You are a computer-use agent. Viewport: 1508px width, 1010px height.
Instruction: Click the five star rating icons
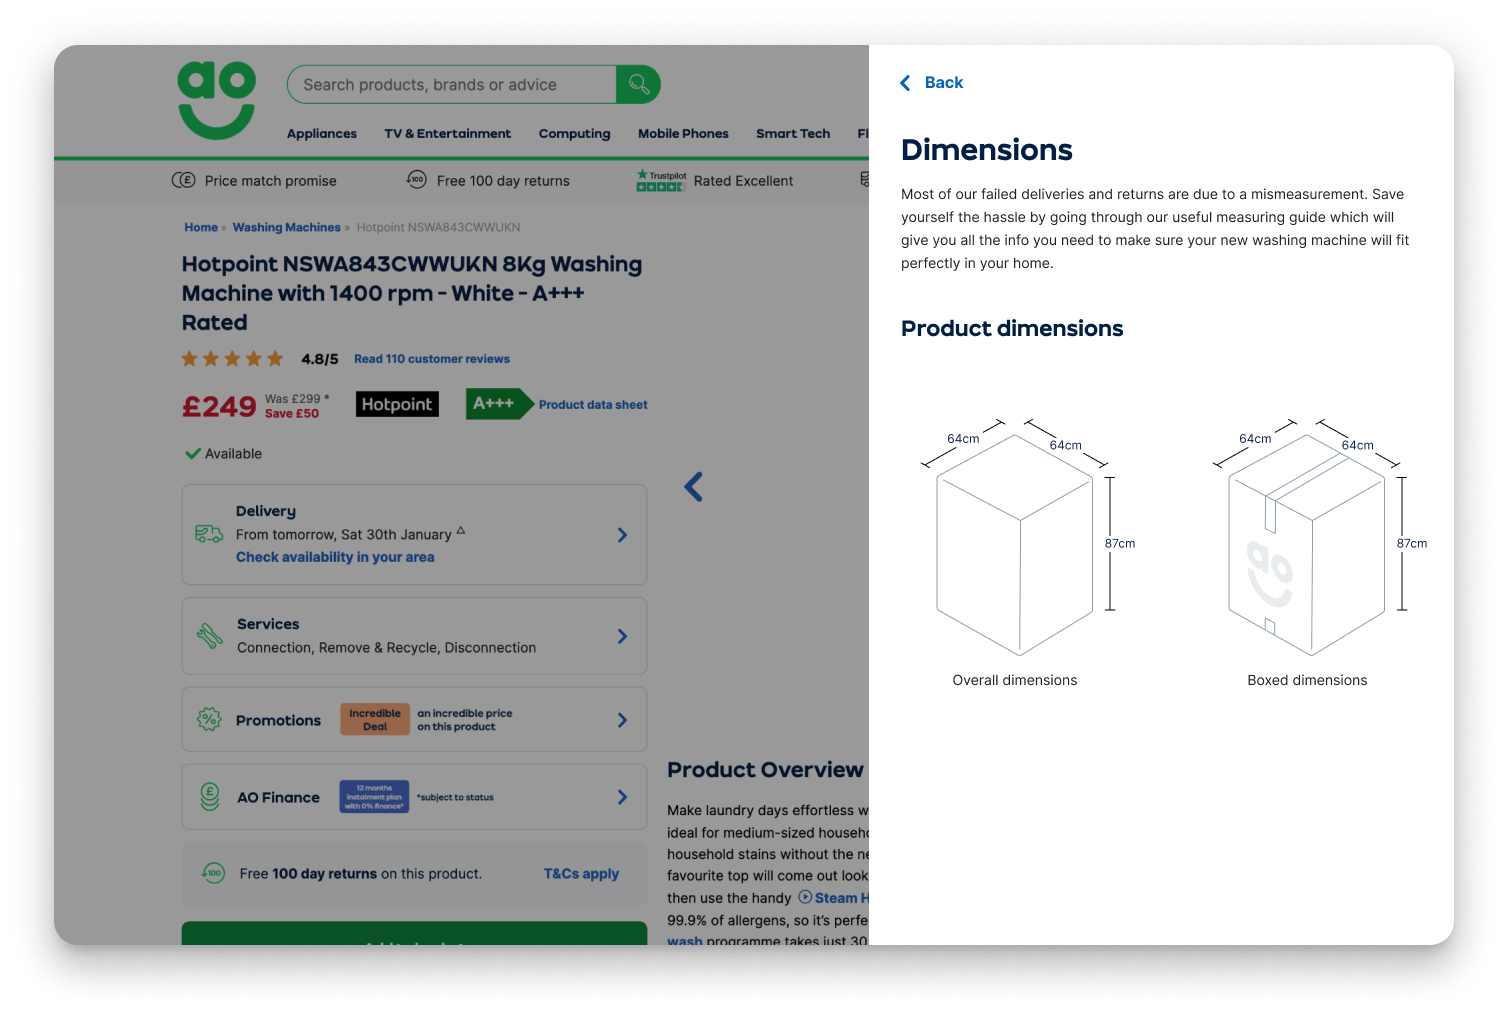[x=232, y=359]
